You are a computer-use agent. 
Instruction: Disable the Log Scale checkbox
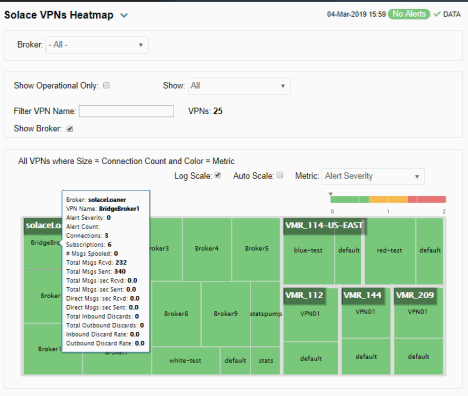point(218,175)
